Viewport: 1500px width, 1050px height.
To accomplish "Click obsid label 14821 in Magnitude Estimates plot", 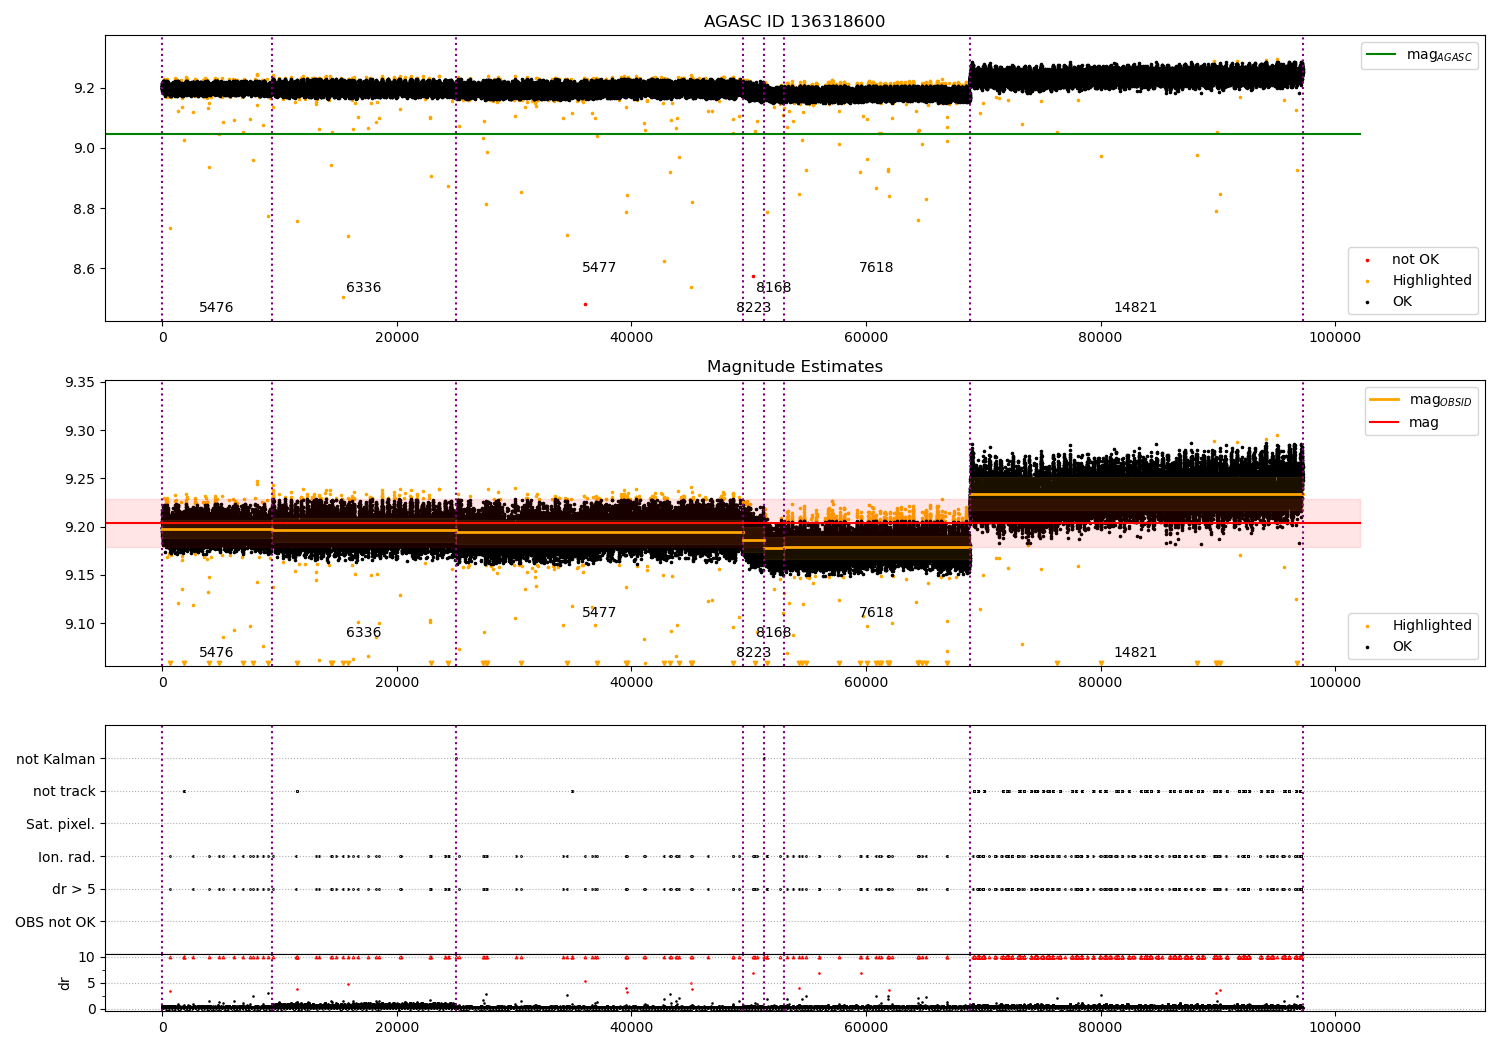I will (1135, 653).
